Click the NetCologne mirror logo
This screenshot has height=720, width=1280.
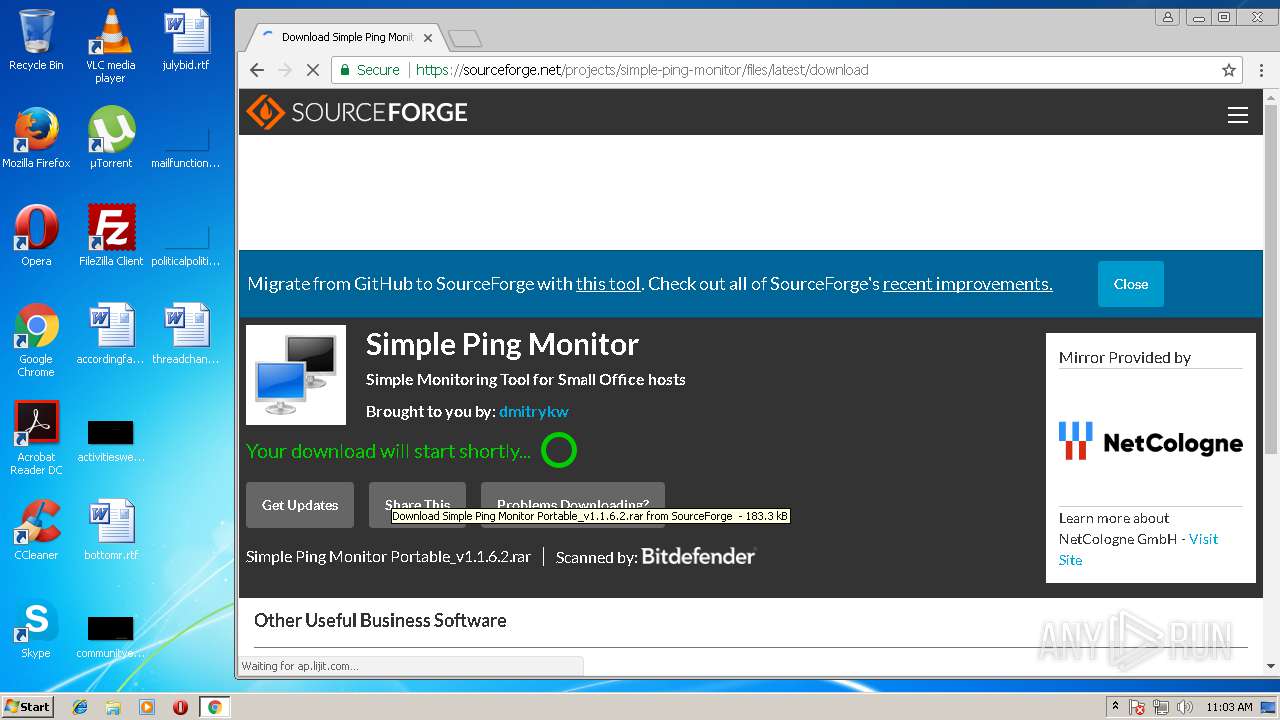click(x=1151, y=441)
